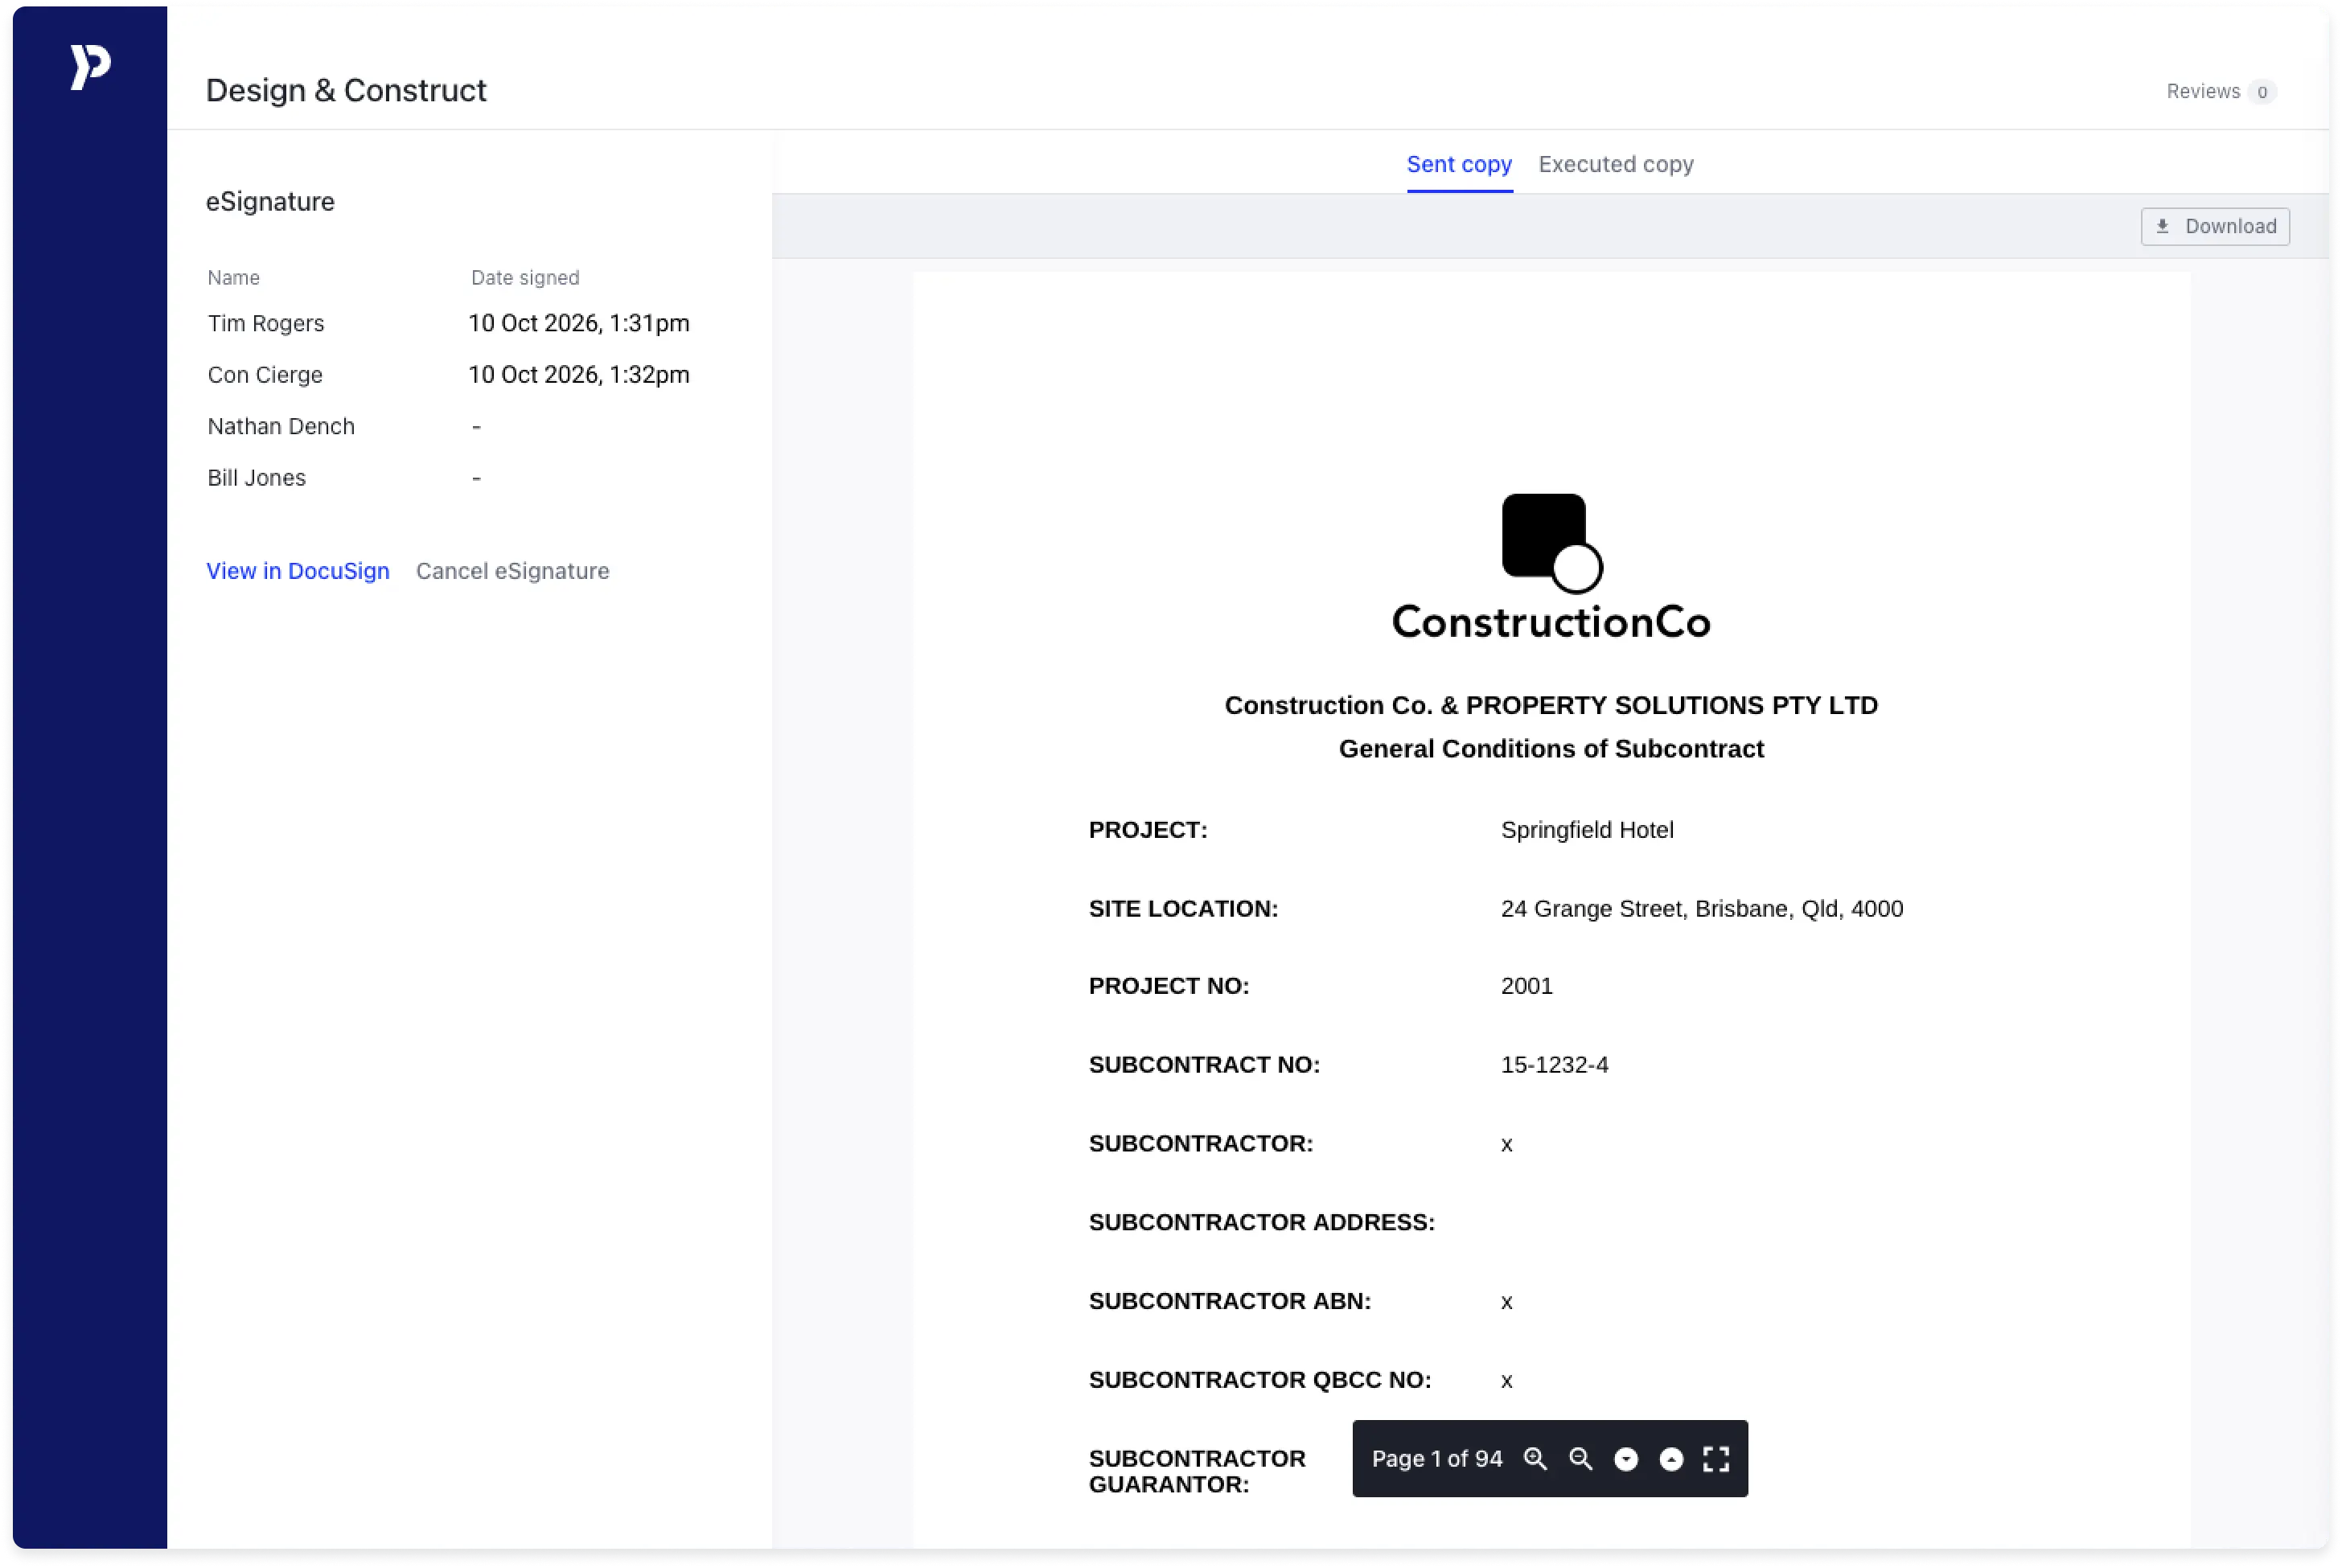Click the app logo in the sidebar
2342x1568 pixels.
click(90, 67)
